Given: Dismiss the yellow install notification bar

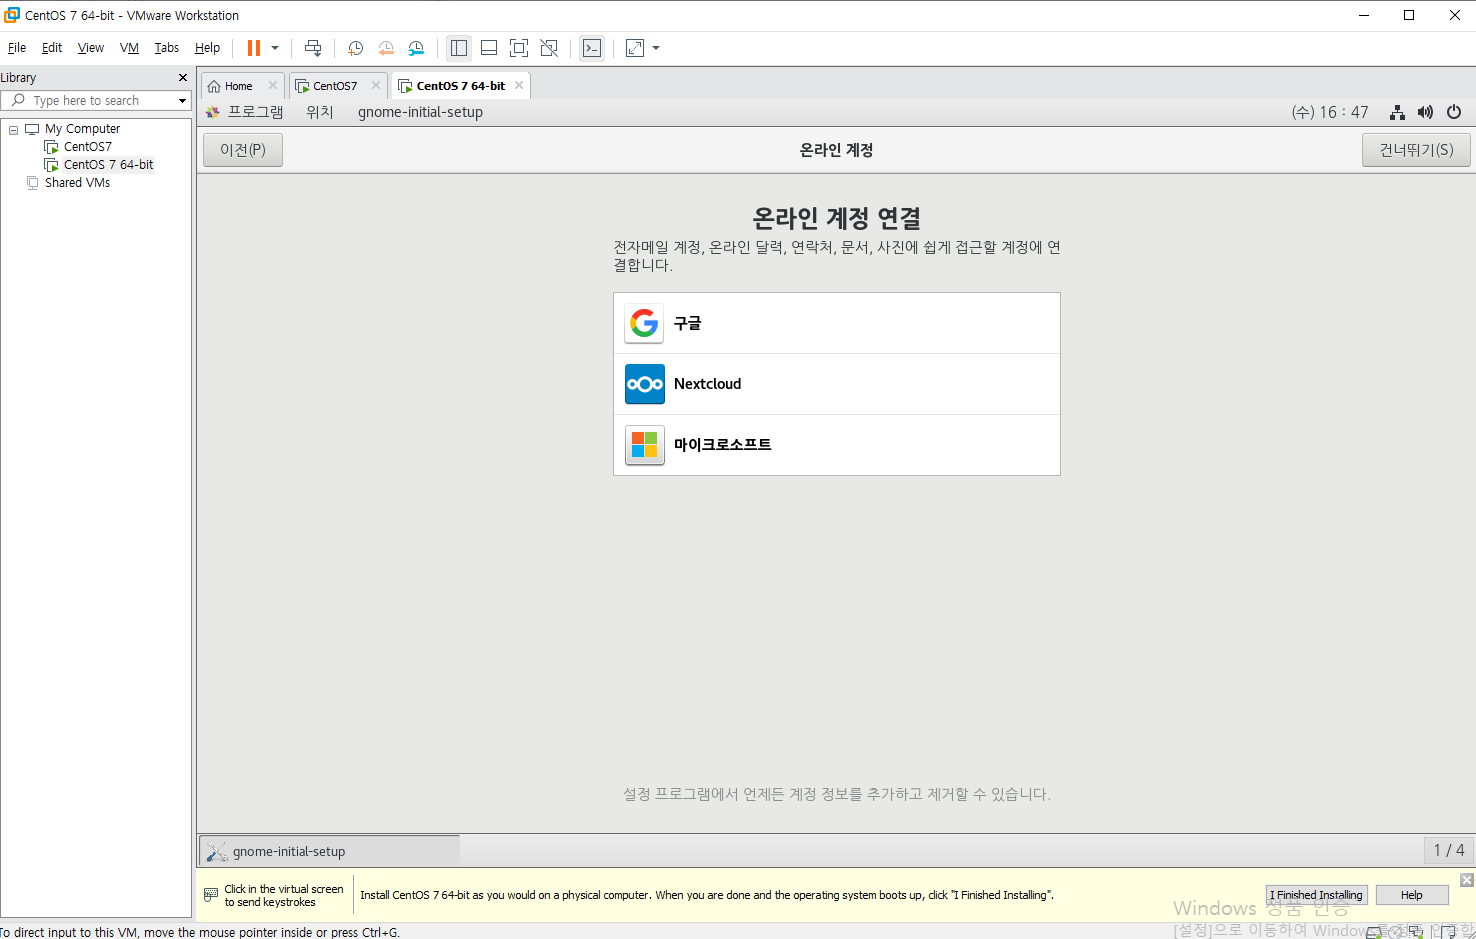Looking at the screenshot, I should pos(1467,880).
